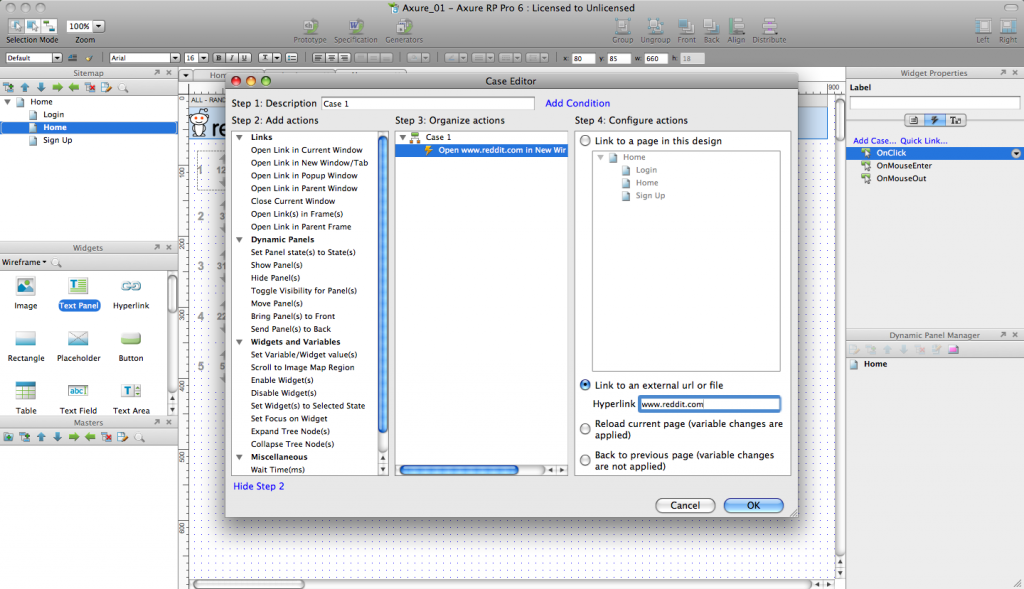Select Sign Up page in Sitemap

point(57,140)
